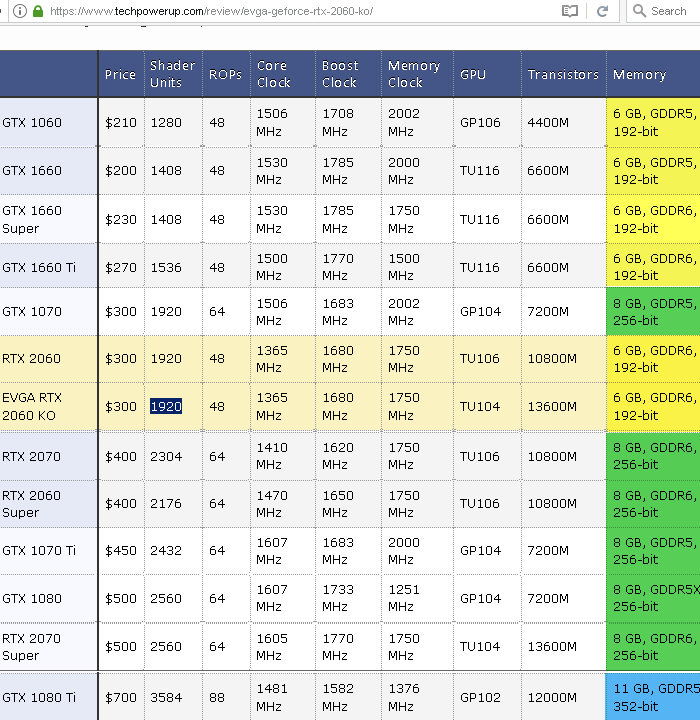Click the RTX 2060 Super row label

pyautogui.click(x=31, y=504)
